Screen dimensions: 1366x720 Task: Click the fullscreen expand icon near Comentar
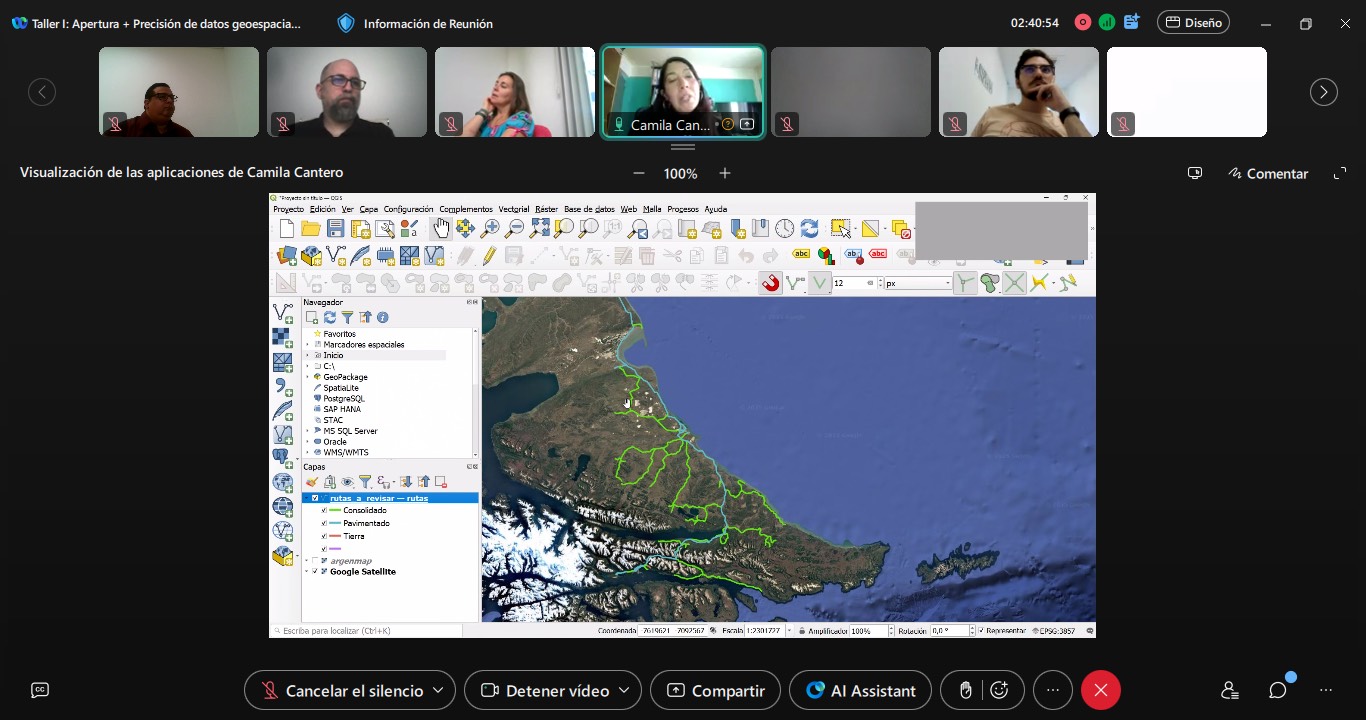click(x=1340, y=173)
